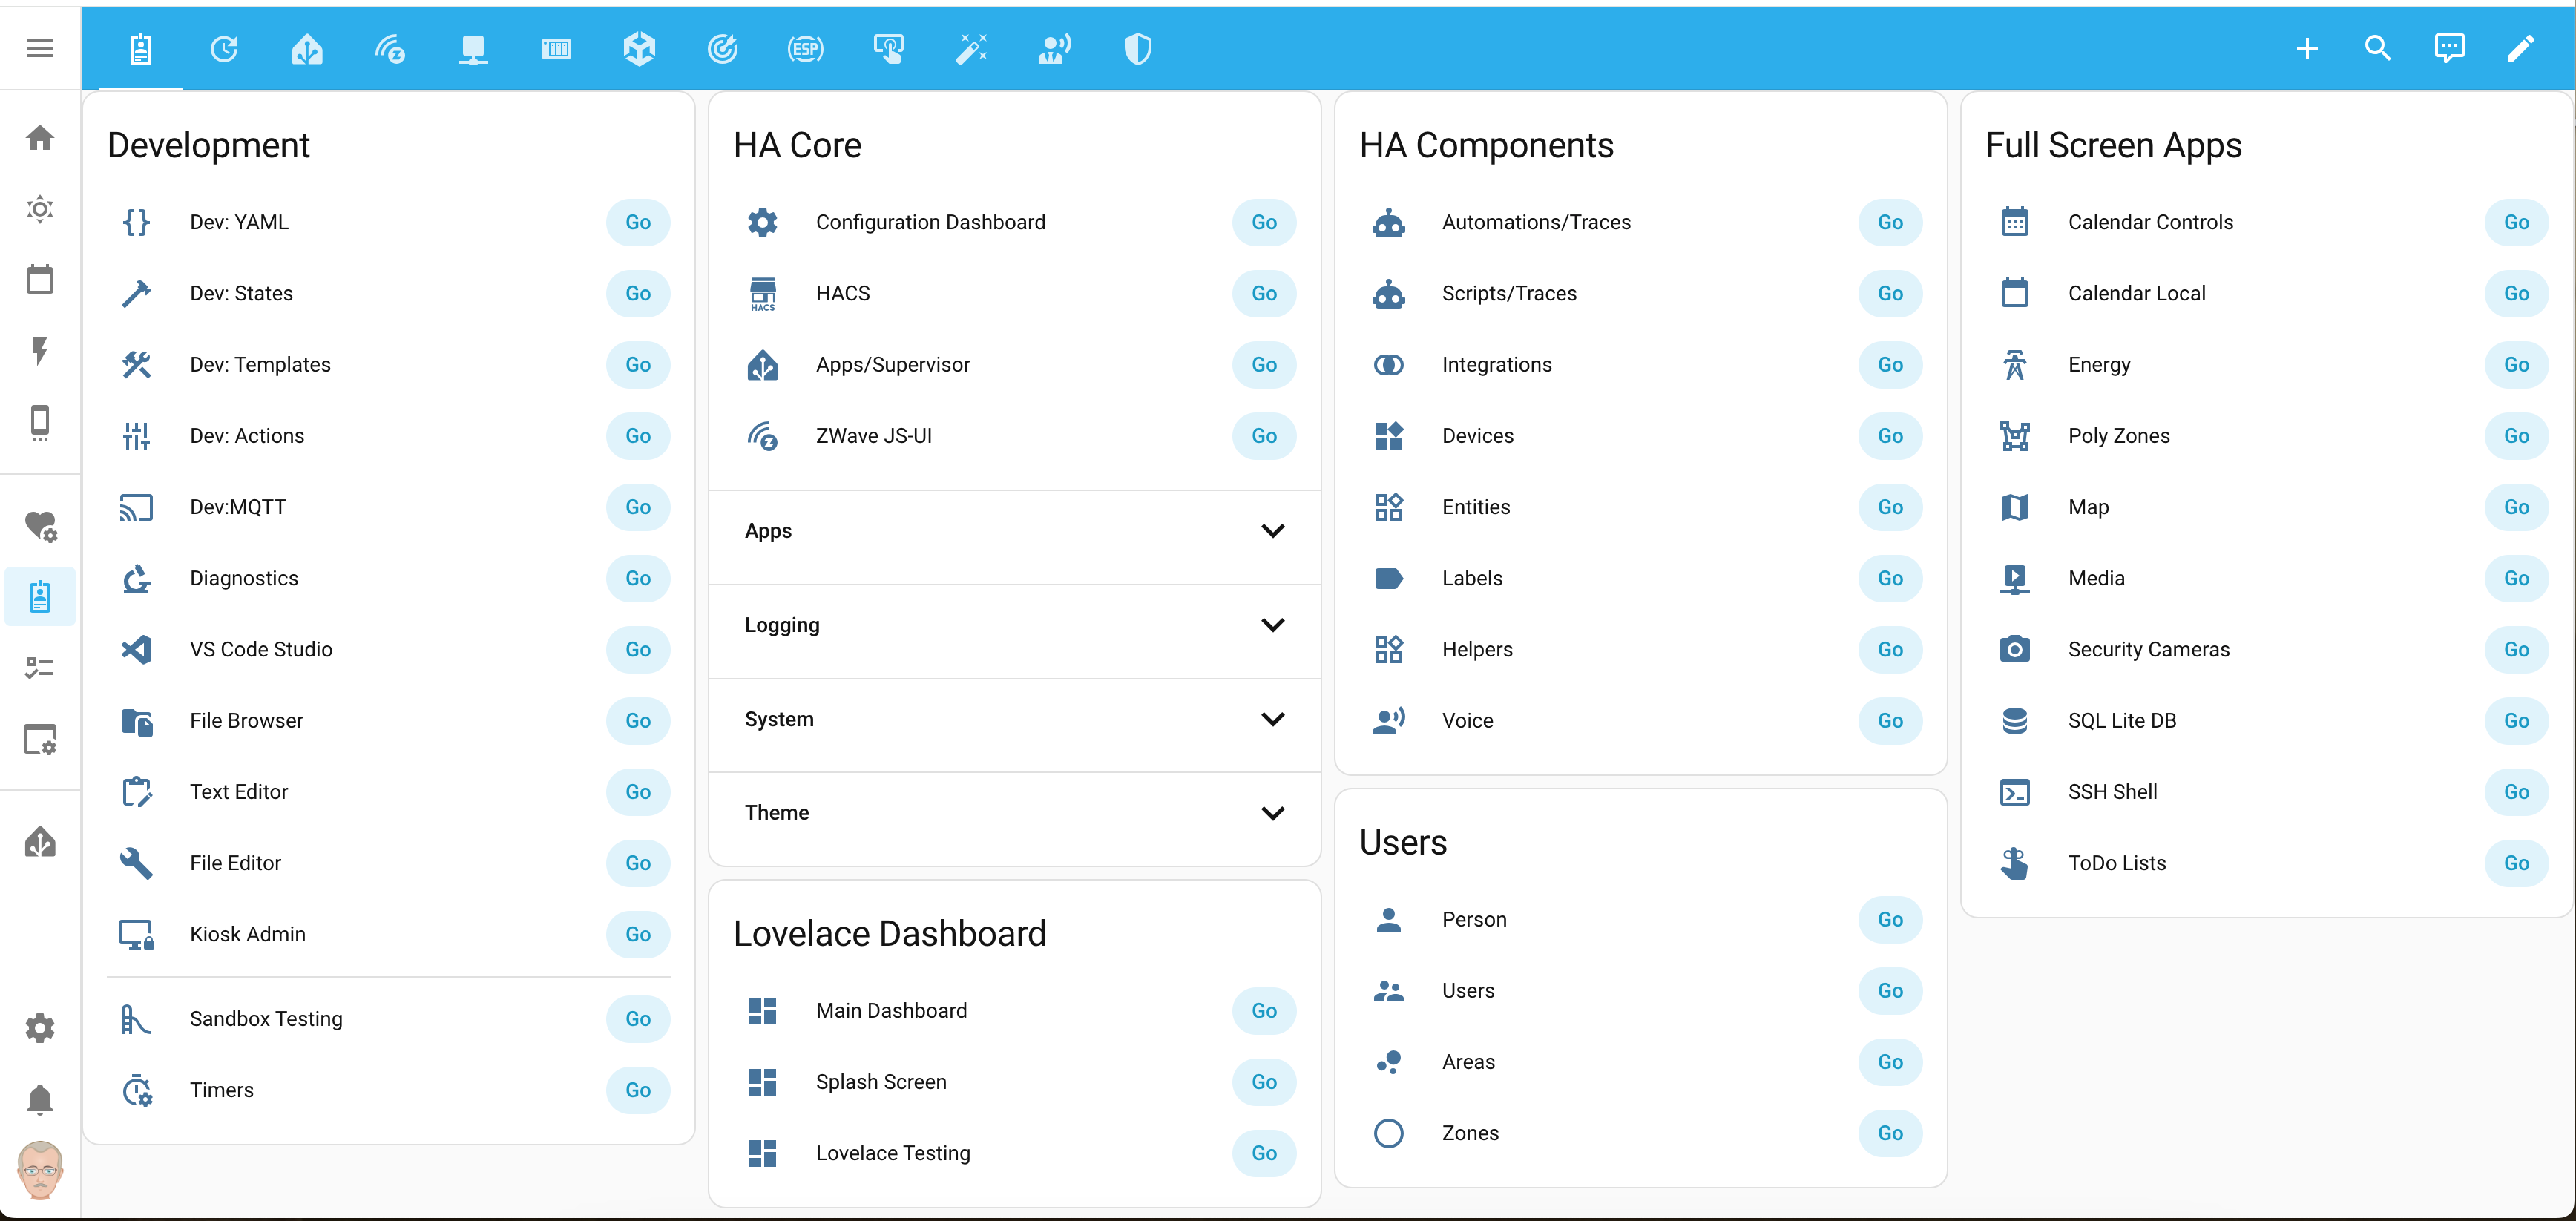Switch to the voice tab in top bar
Image resolution: width=2576 pixels, height=1221 pixels.
click(1055, 48)
